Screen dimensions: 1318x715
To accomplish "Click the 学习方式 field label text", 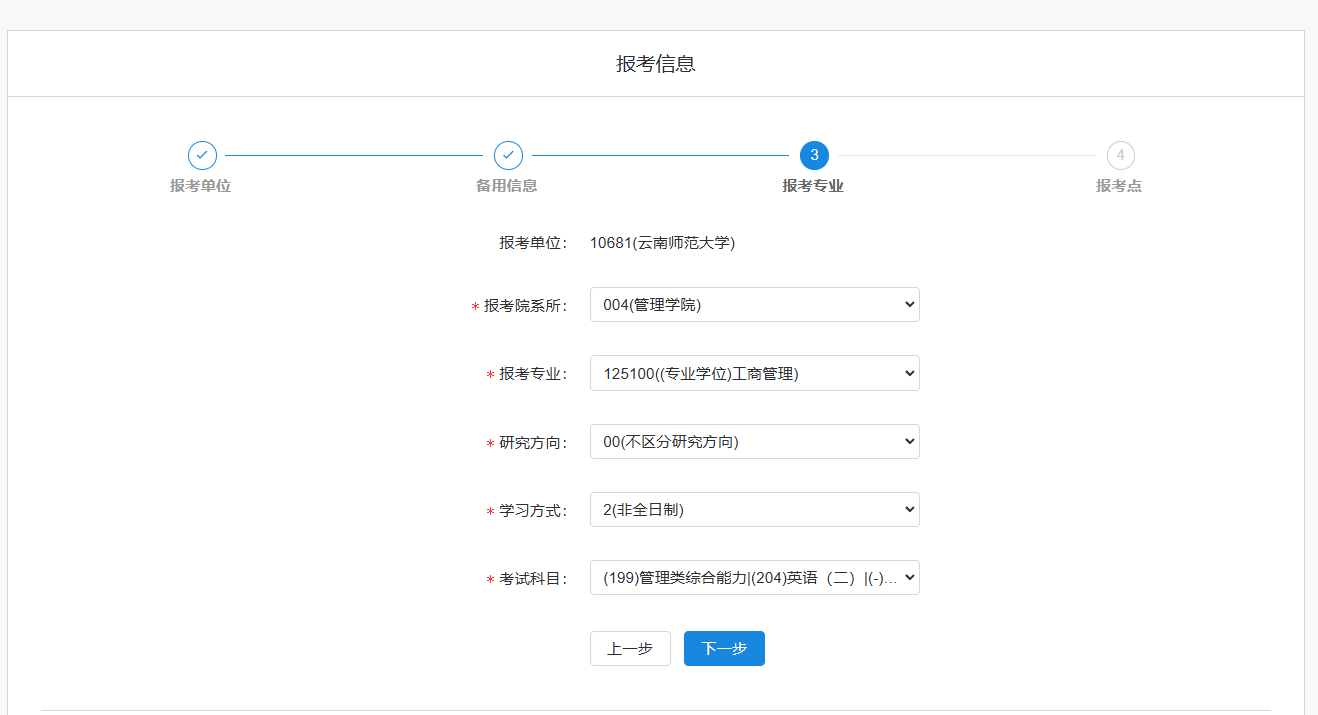I will tap(533, 511).
